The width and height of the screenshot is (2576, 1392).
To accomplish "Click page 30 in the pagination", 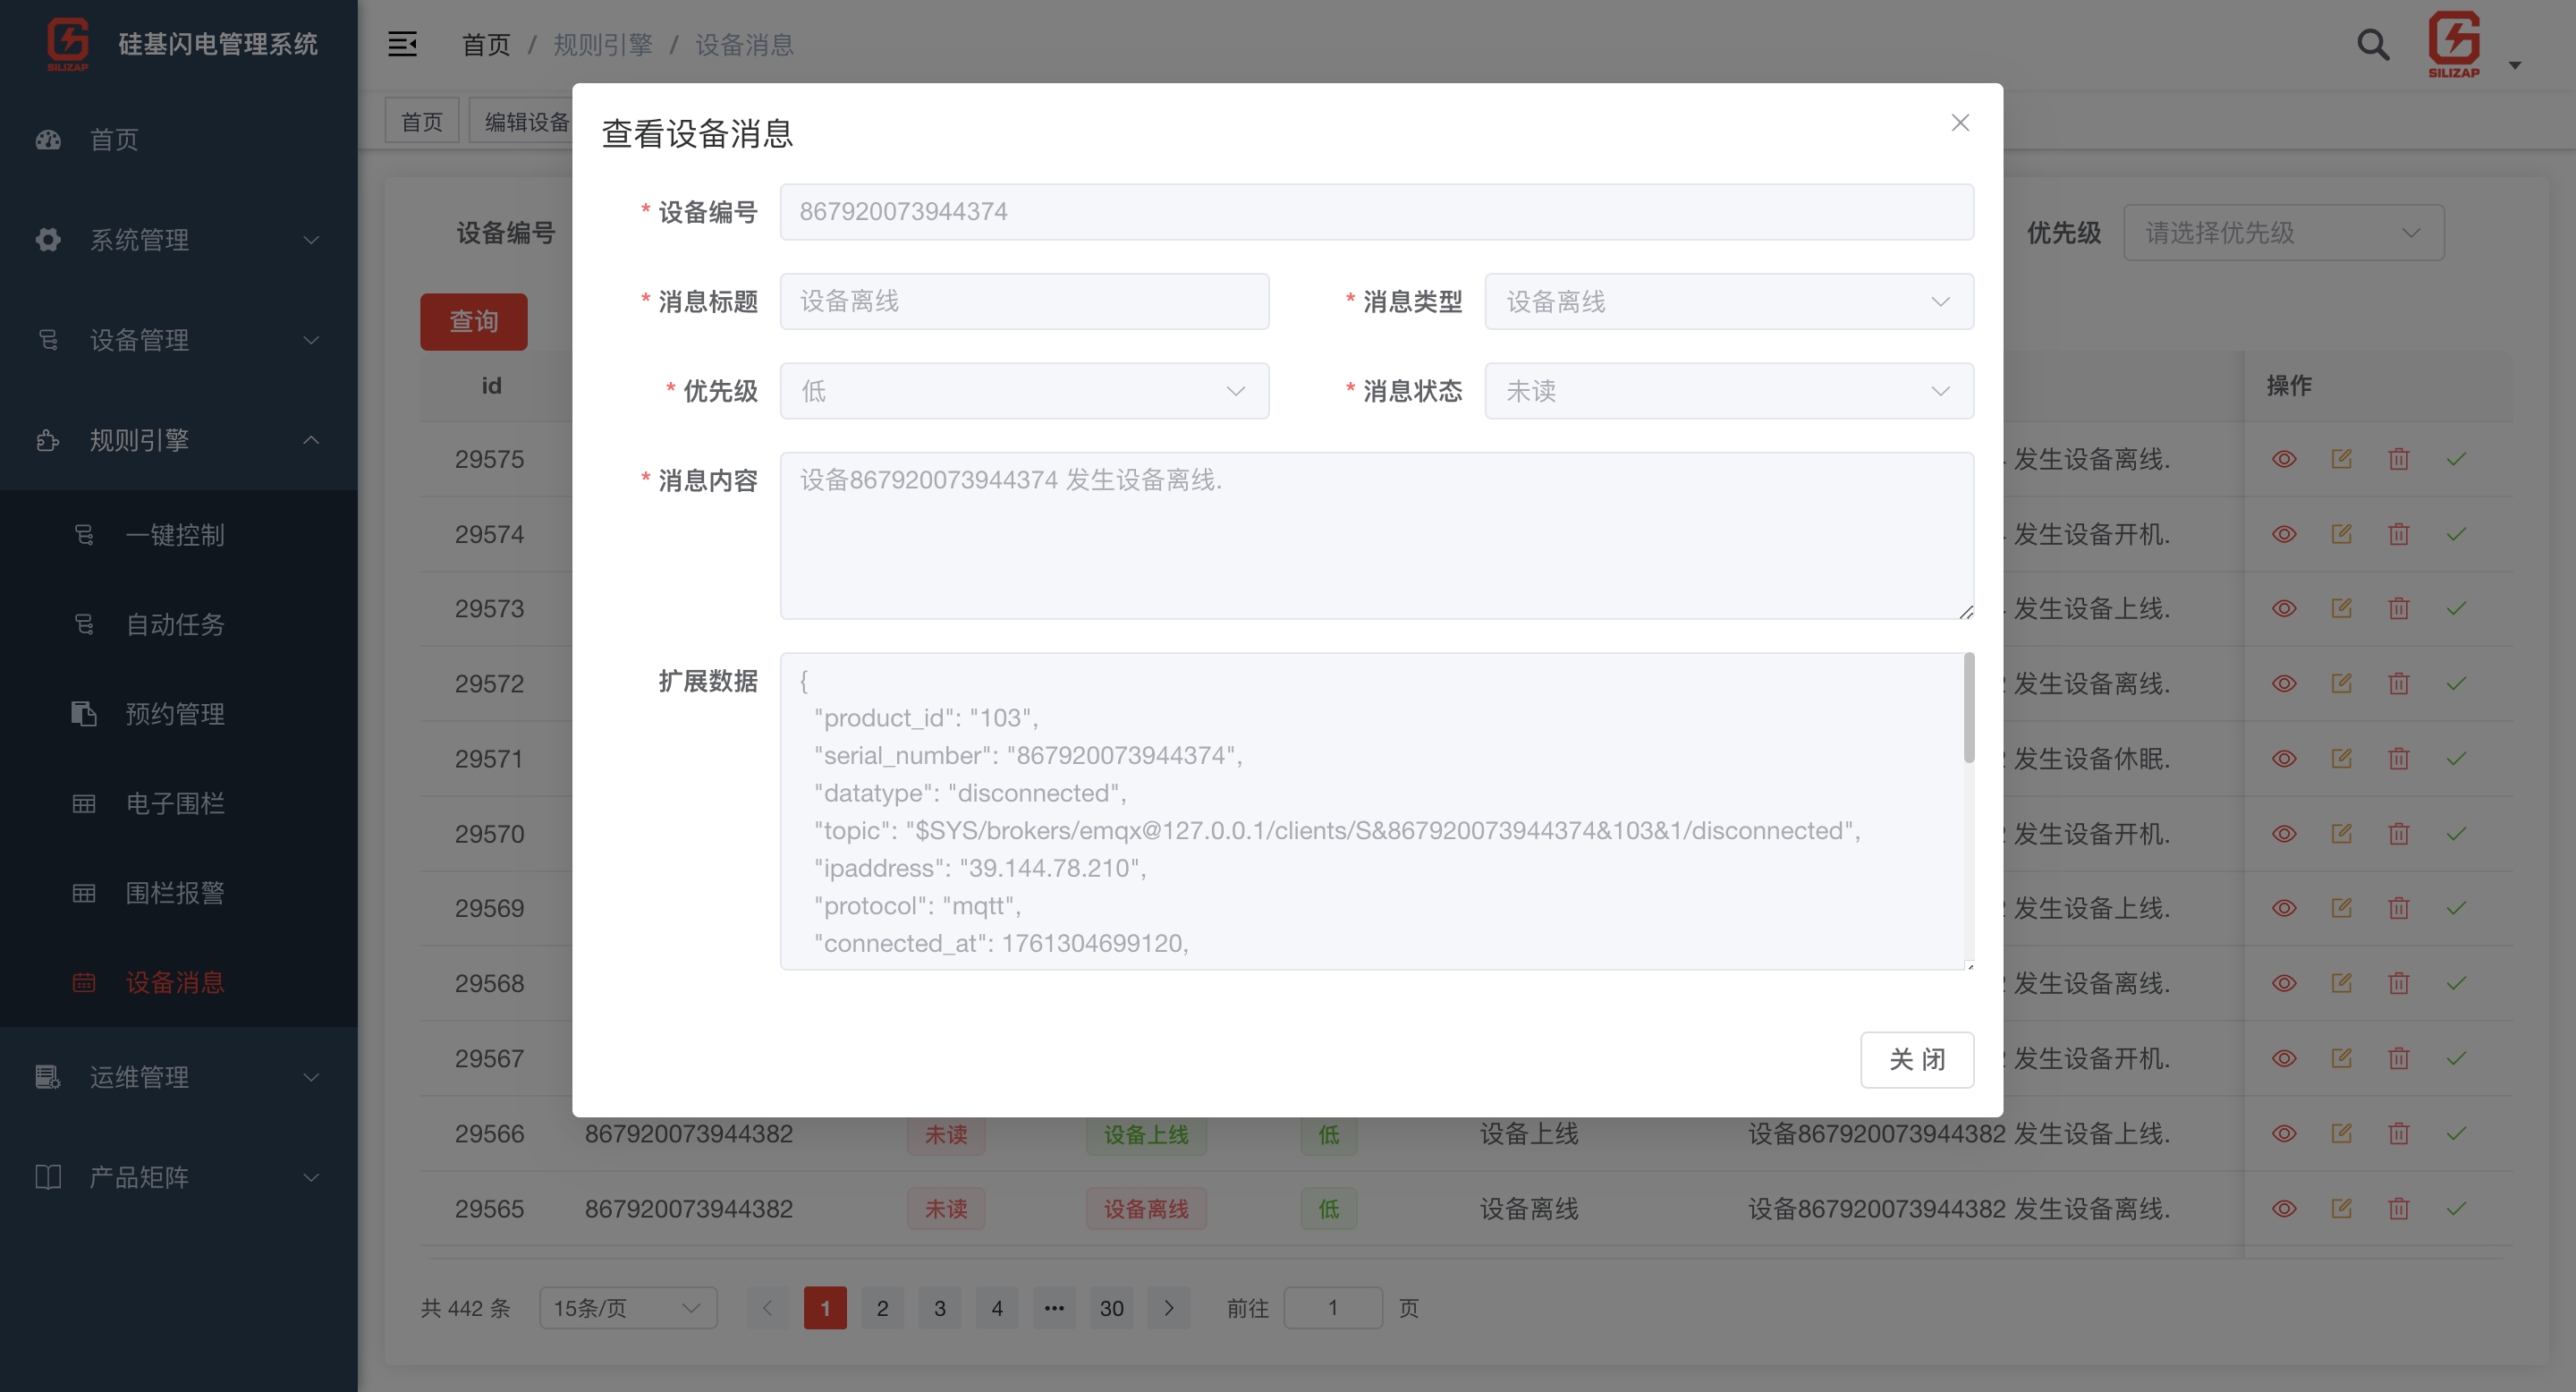I will (x=1111, y=1307).
